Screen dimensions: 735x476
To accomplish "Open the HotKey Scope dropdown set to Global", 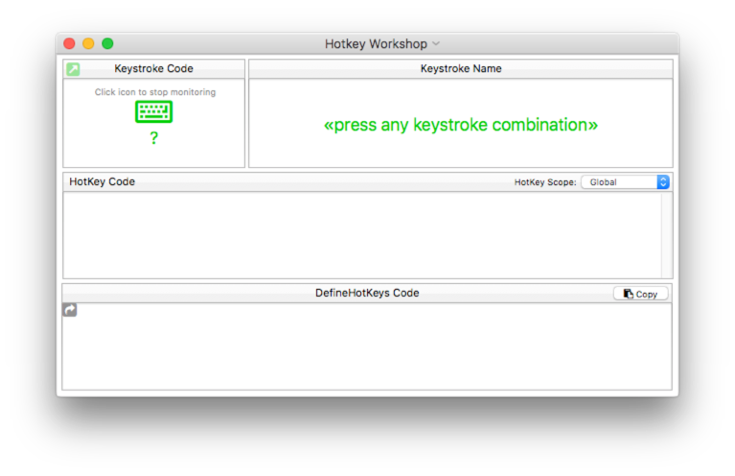I will (625, 182).
